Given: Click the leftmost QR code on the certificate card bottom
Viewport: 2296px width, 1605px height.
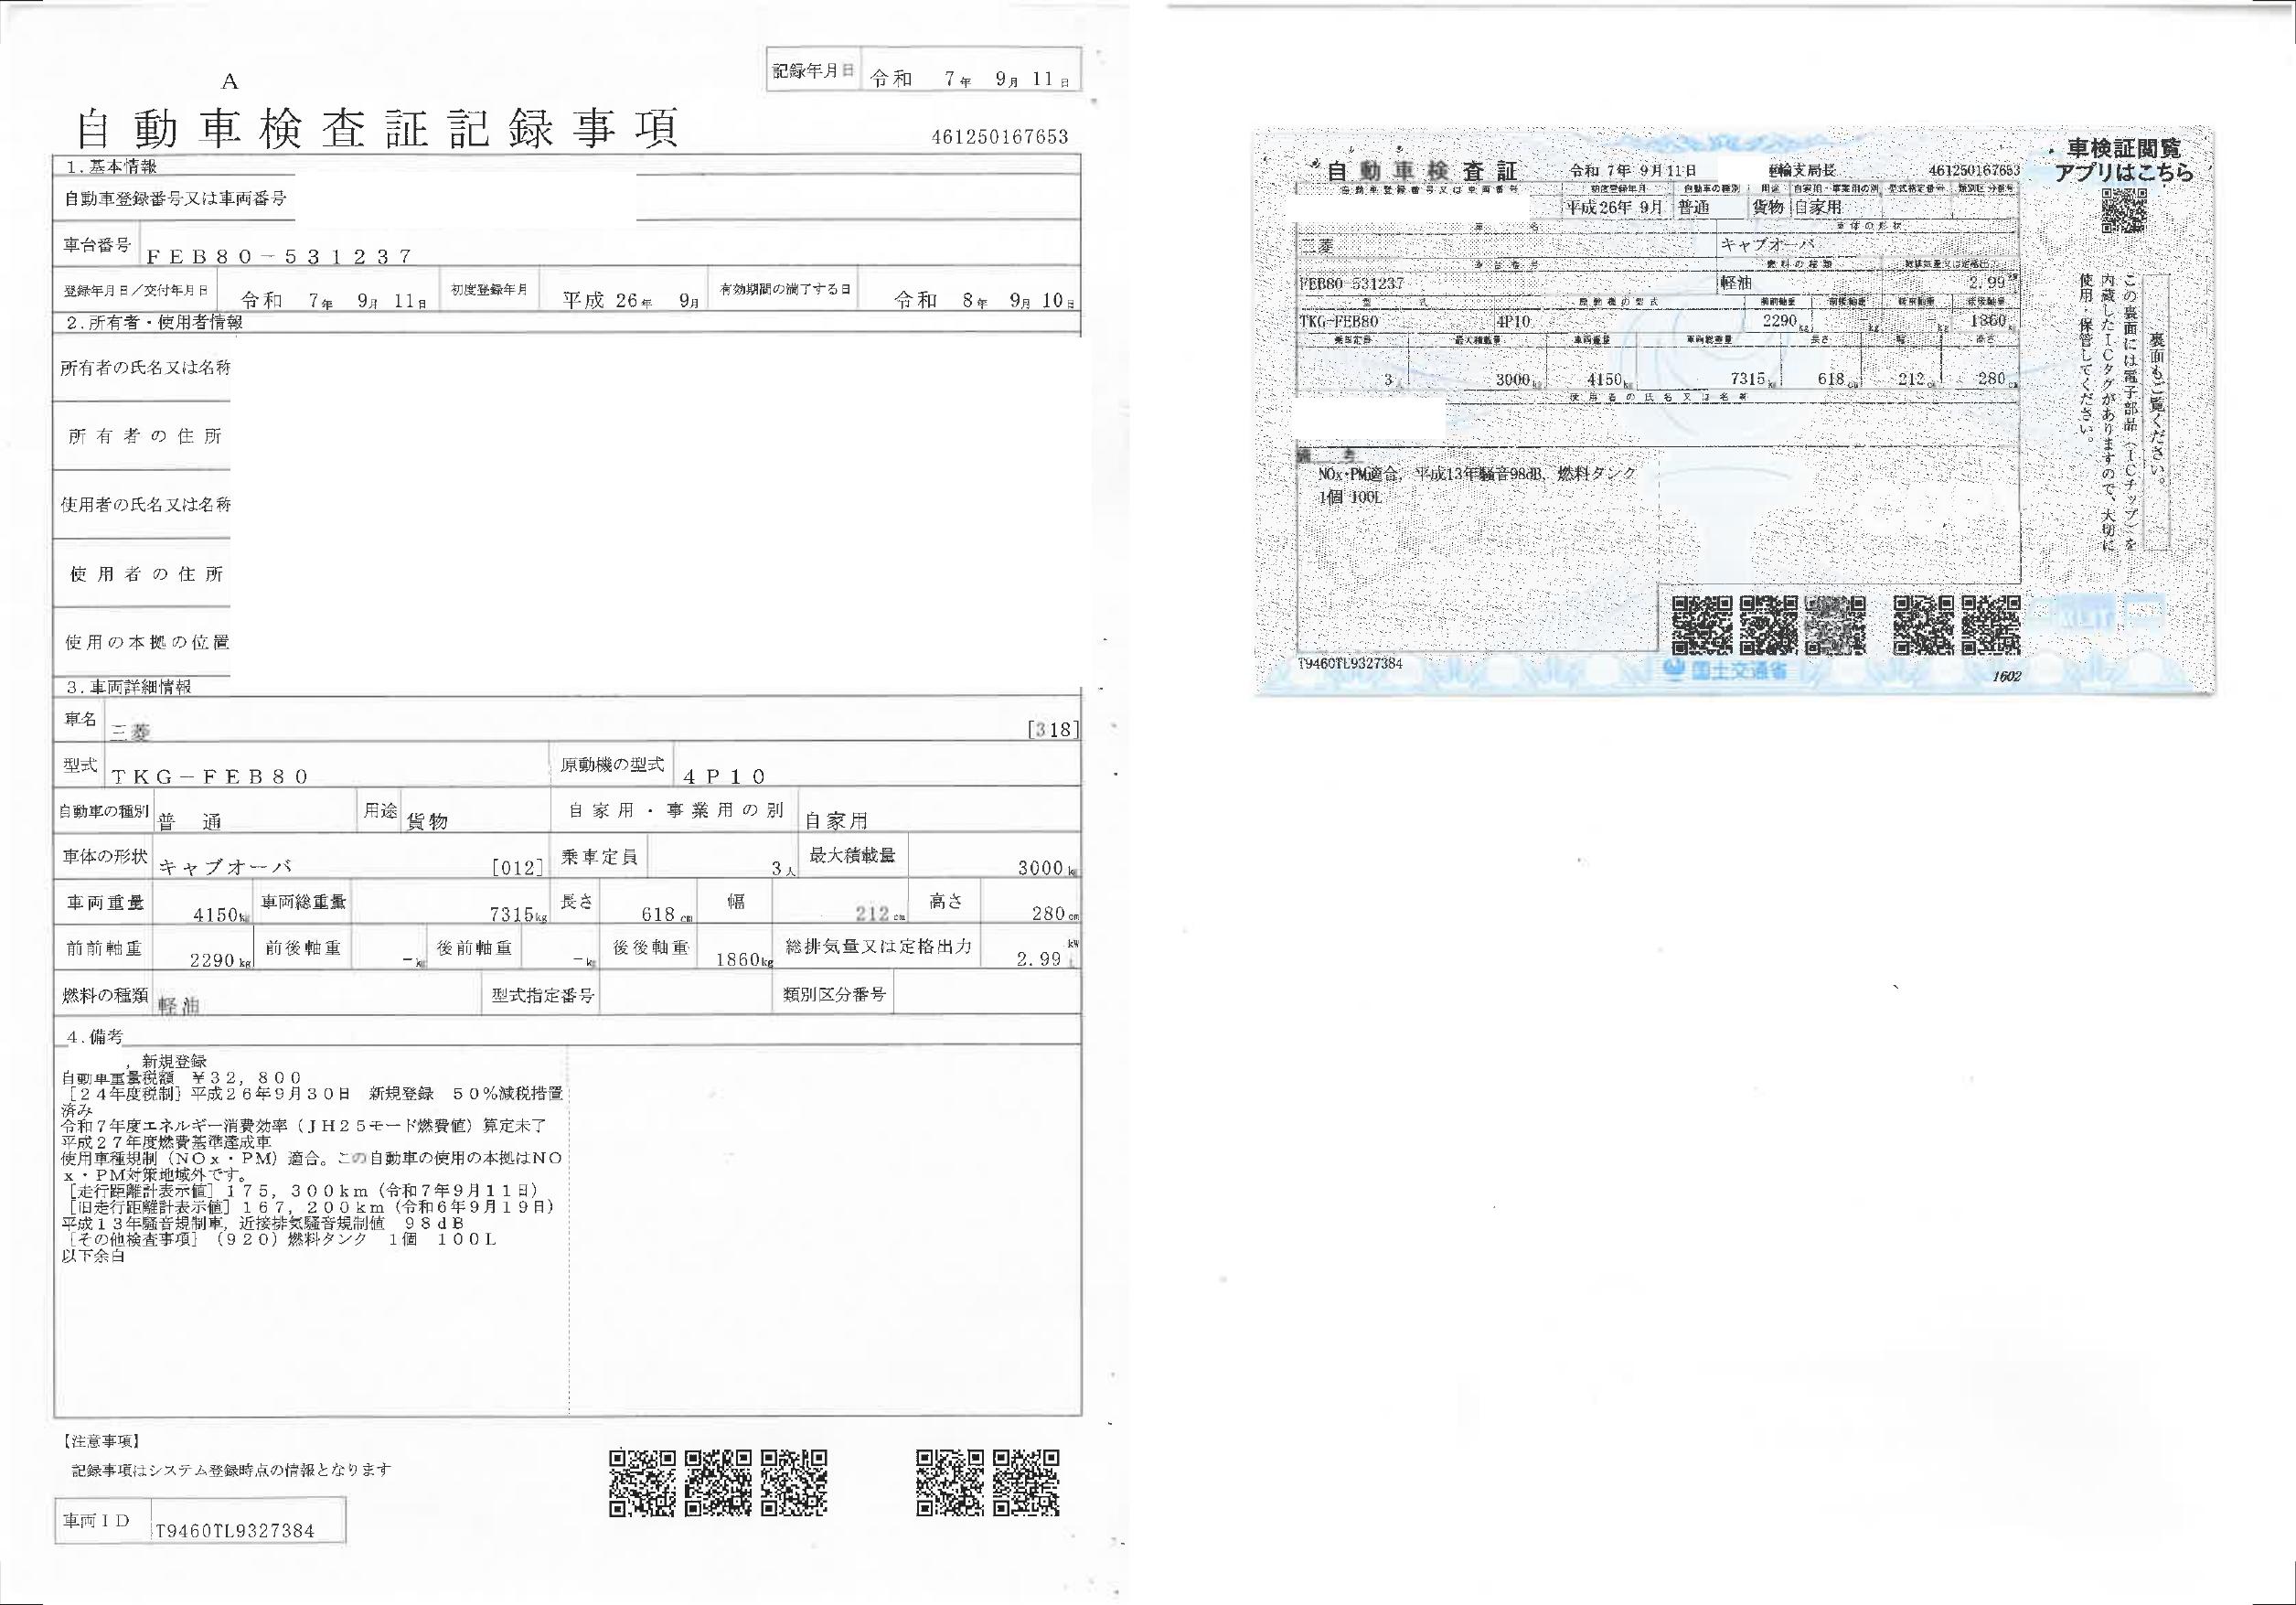Looking at the screenshot, I should coord(1701,624).
